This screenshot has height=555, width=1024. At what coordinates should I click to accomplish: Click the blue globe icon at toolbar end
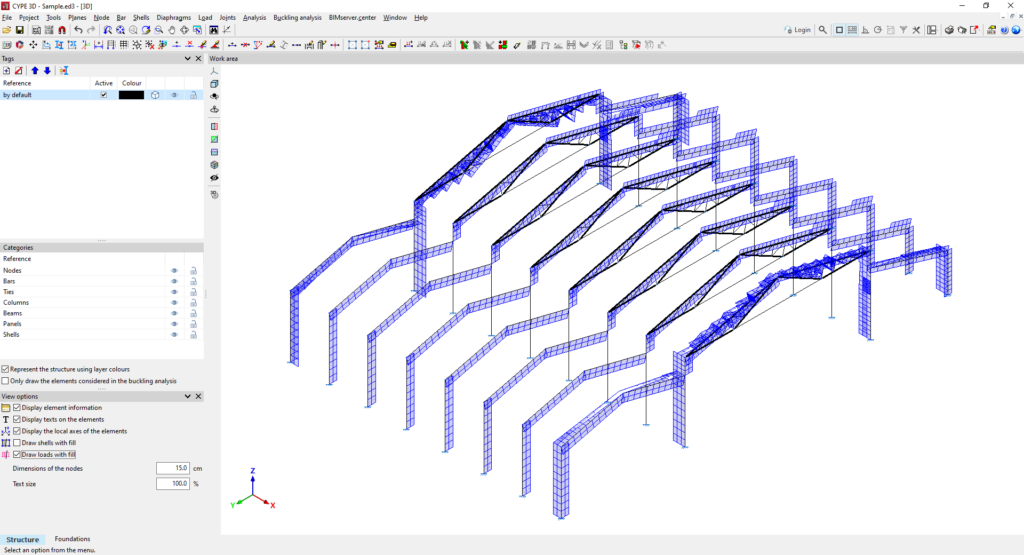[x=1016, y=30]
